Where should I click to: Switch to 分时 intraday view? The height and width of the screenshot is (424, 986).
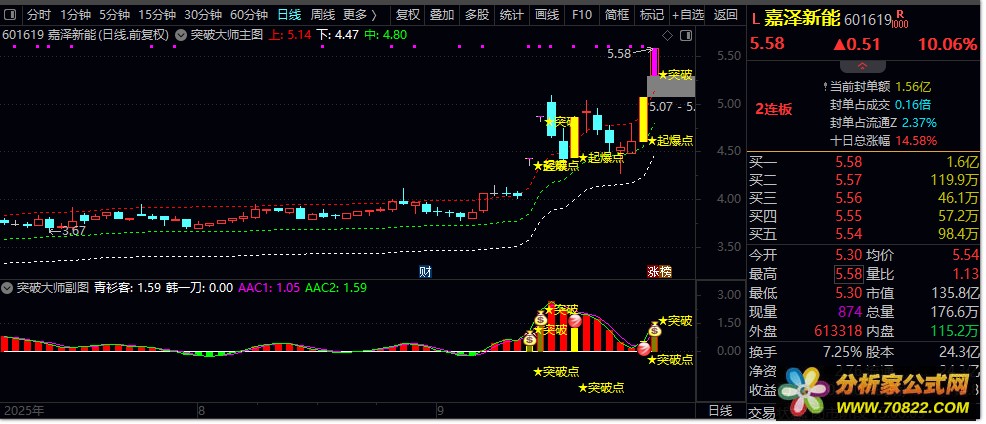click(39, 14)
